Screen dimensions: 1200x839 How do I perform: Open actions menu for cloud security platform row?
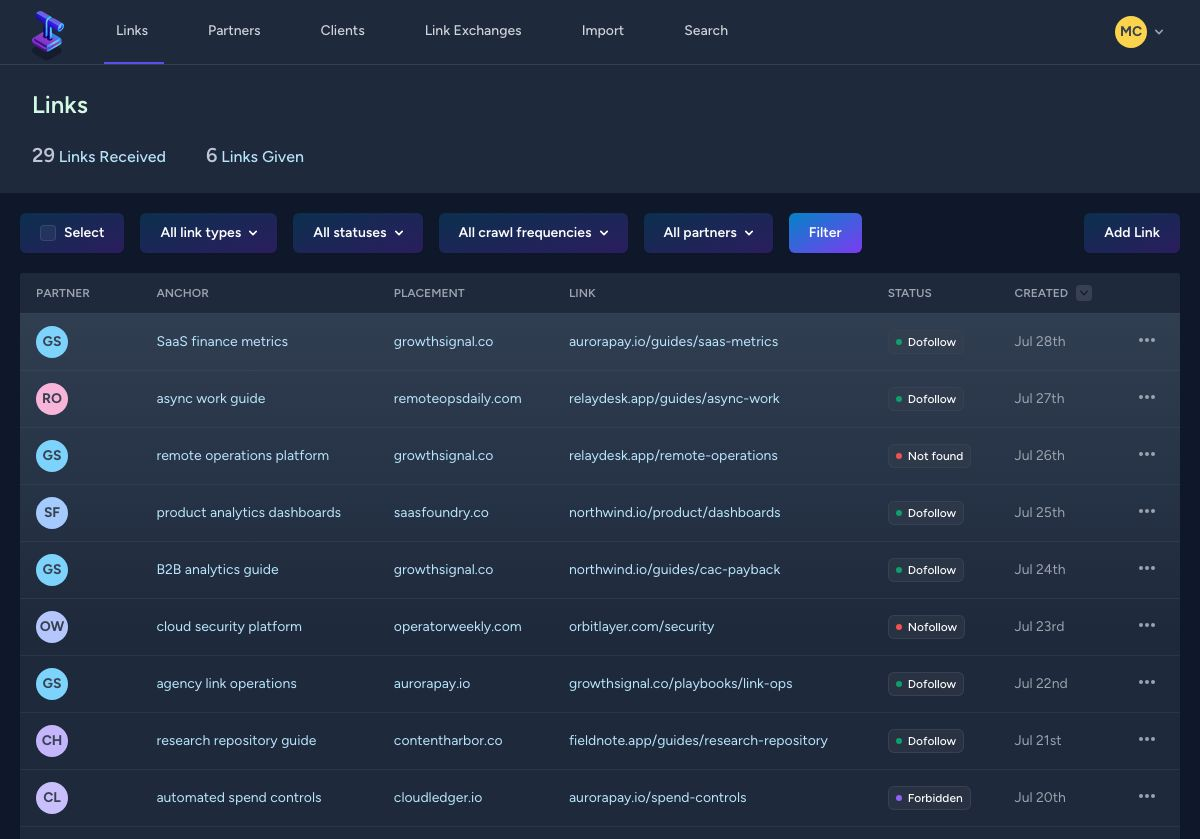point(1147,625)
